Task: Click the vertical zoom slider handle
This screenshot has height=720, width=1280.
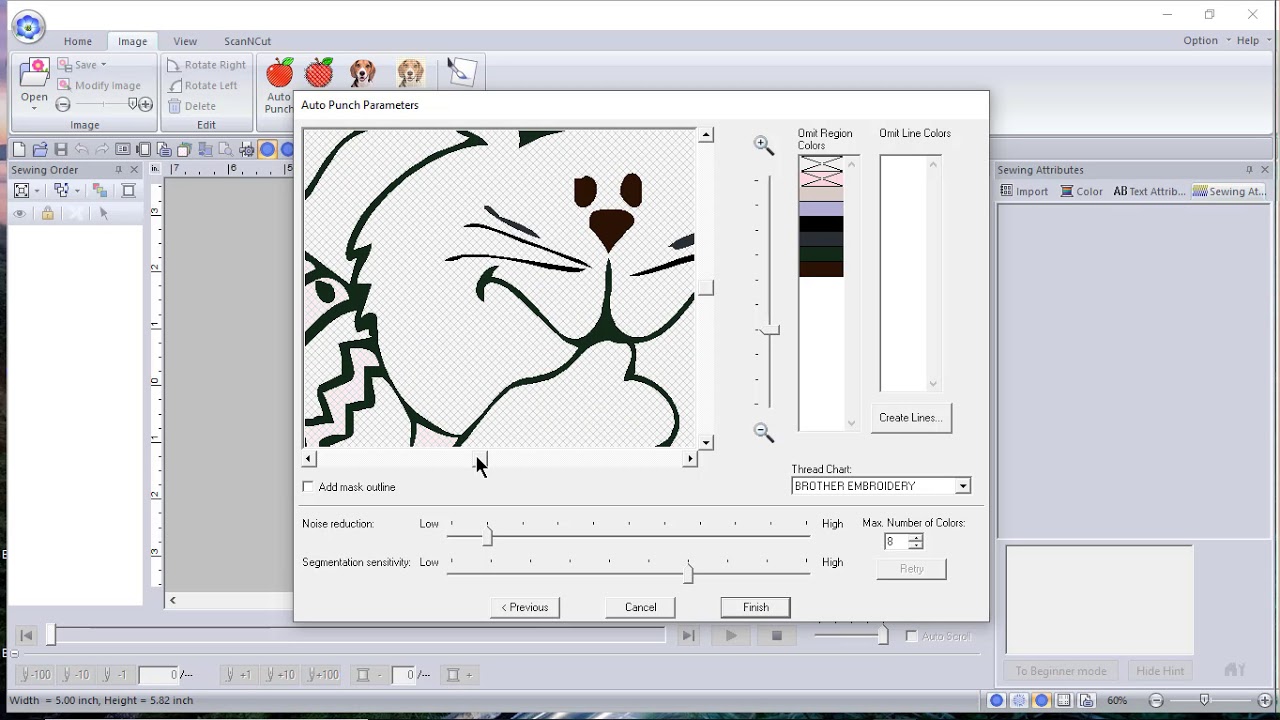Action: (769, 330)
